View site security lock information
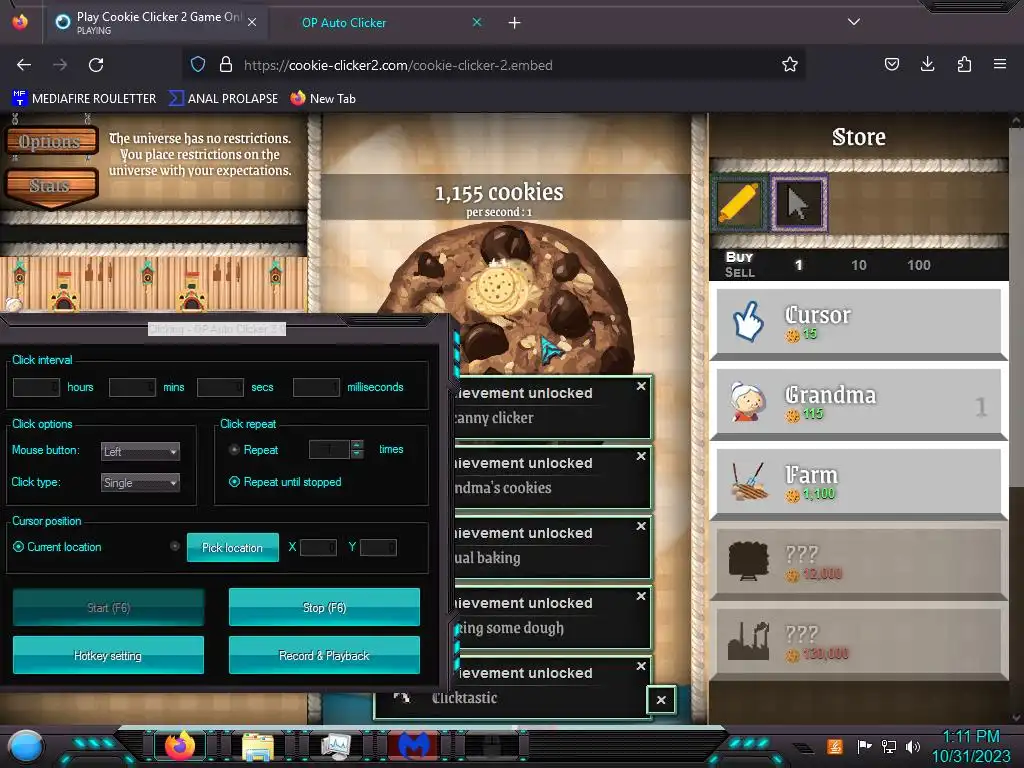Screen dimensions: 1024x768 coord(226,64)
